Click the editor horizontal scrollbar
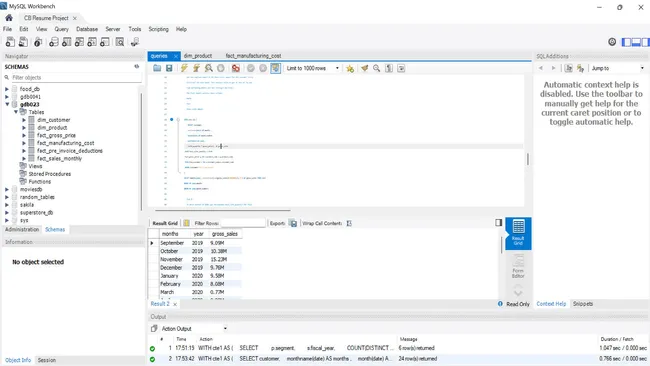Image resolution: width=650 pixels, height=366 pixels. [223, 210]
